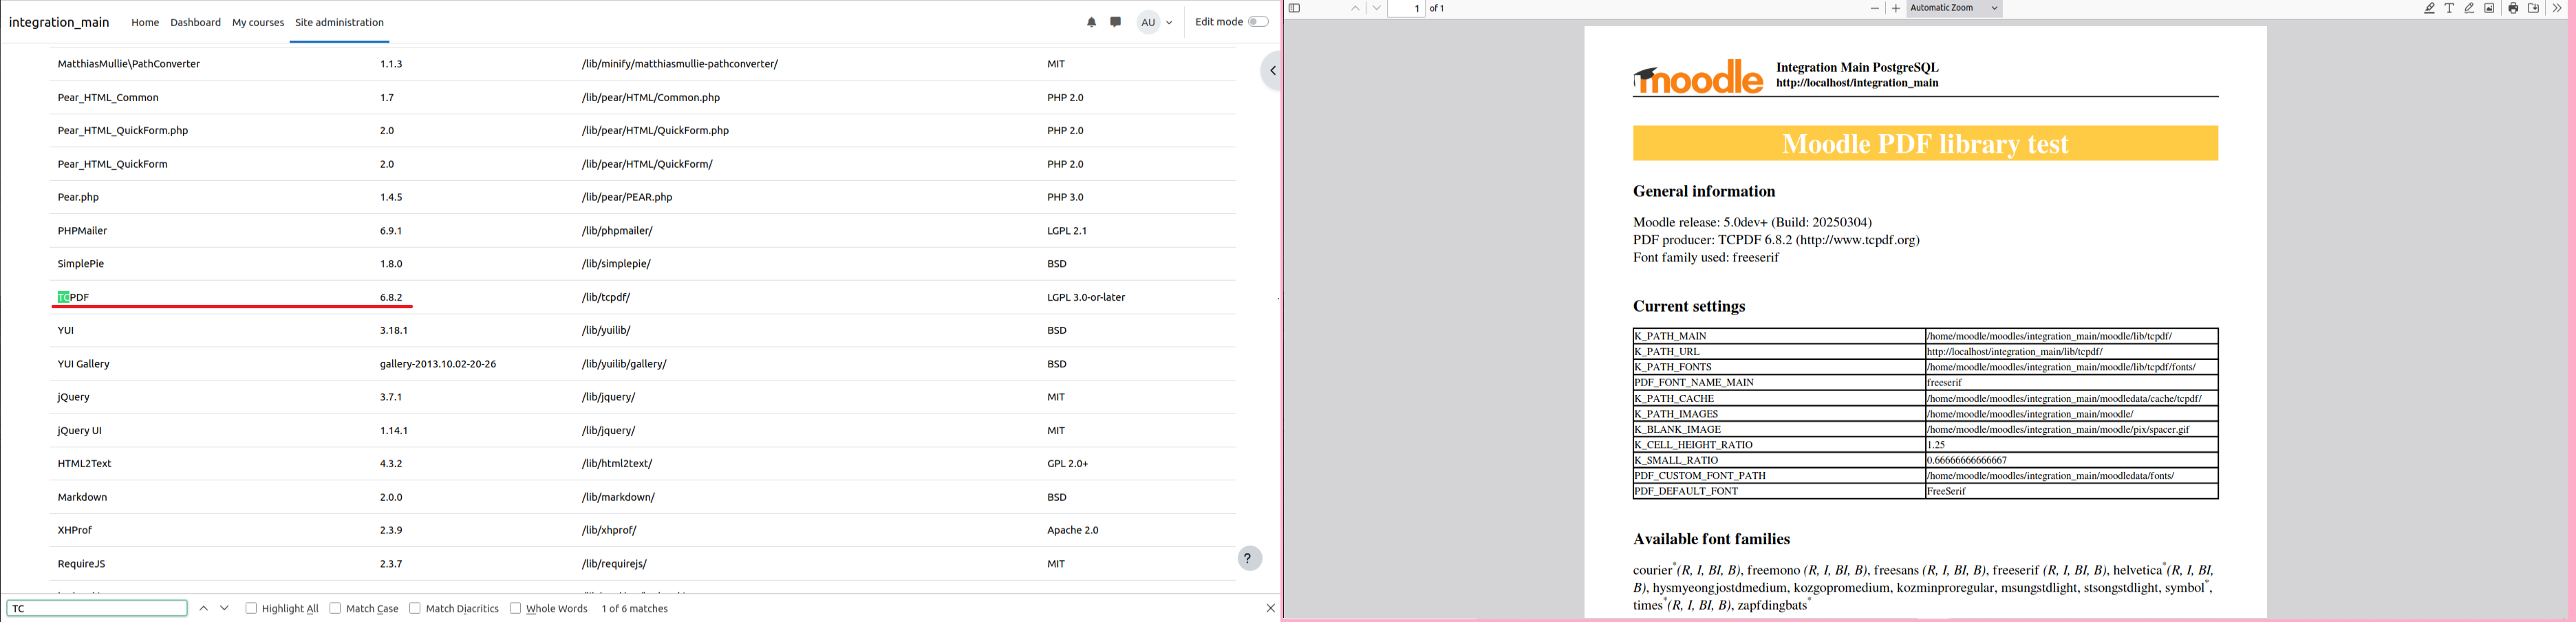Click the Pear.php library name
The height and width of the screenshot is (622, 2576).
pos(78,197)
